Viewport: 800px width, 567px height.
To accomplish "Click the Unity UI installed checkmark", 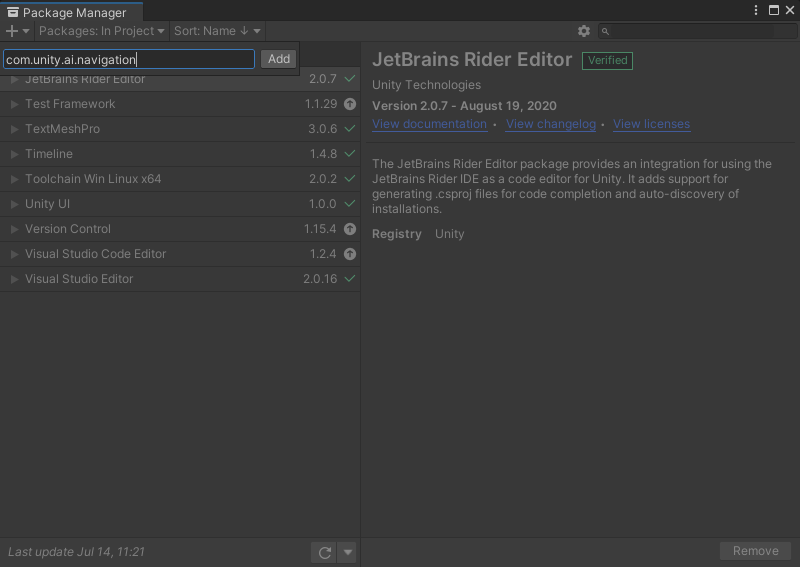I will click(349, 204).
